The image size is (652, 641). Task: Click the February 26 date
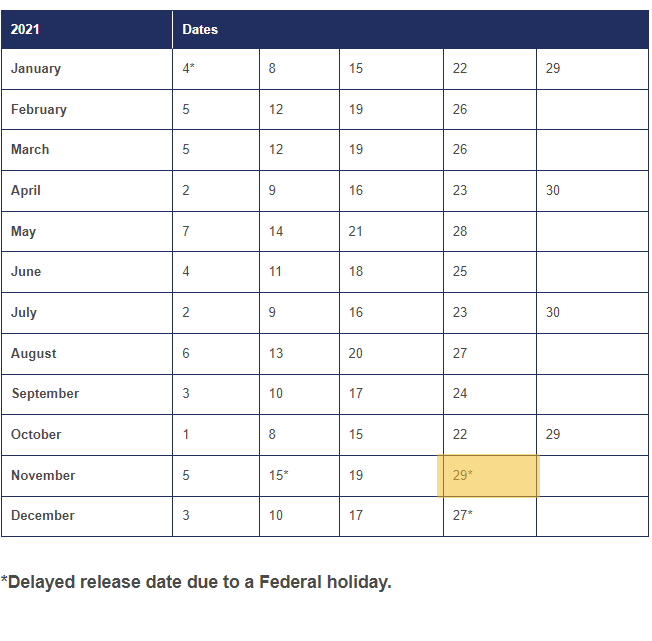point(460,109)
